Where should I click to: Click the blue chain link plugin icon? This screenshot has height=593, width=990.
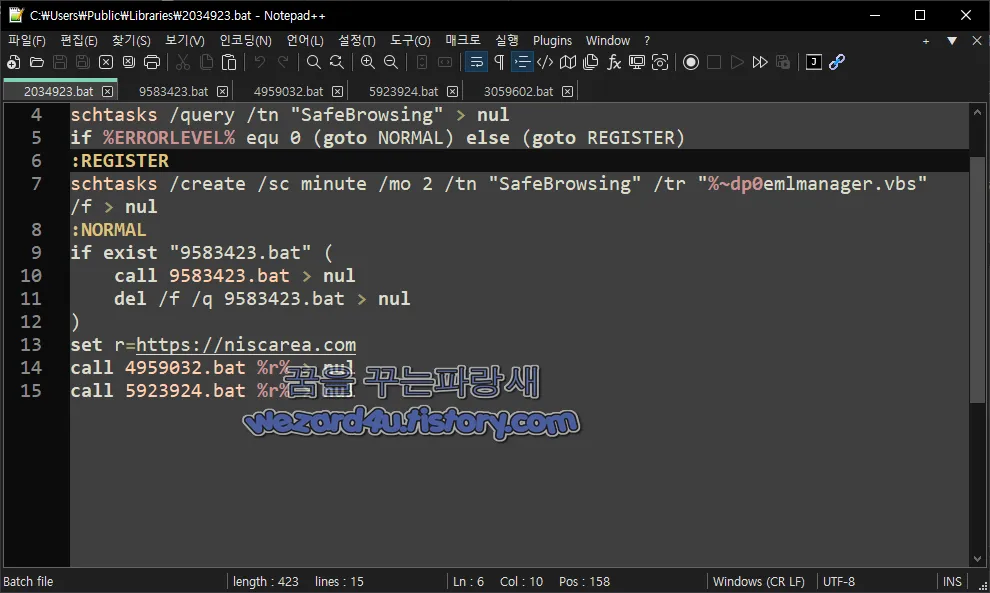click(x=837, y=62)
